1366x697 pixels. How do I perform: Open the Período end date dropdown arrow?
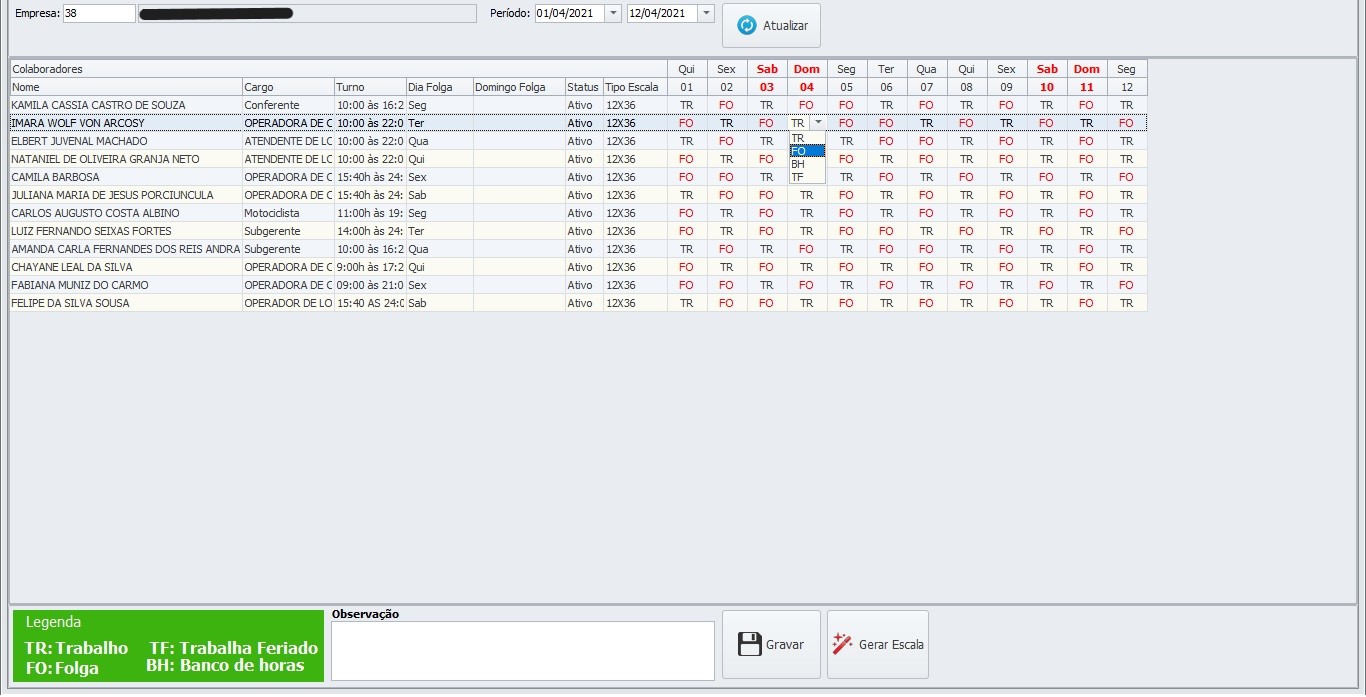pos(706,13)
